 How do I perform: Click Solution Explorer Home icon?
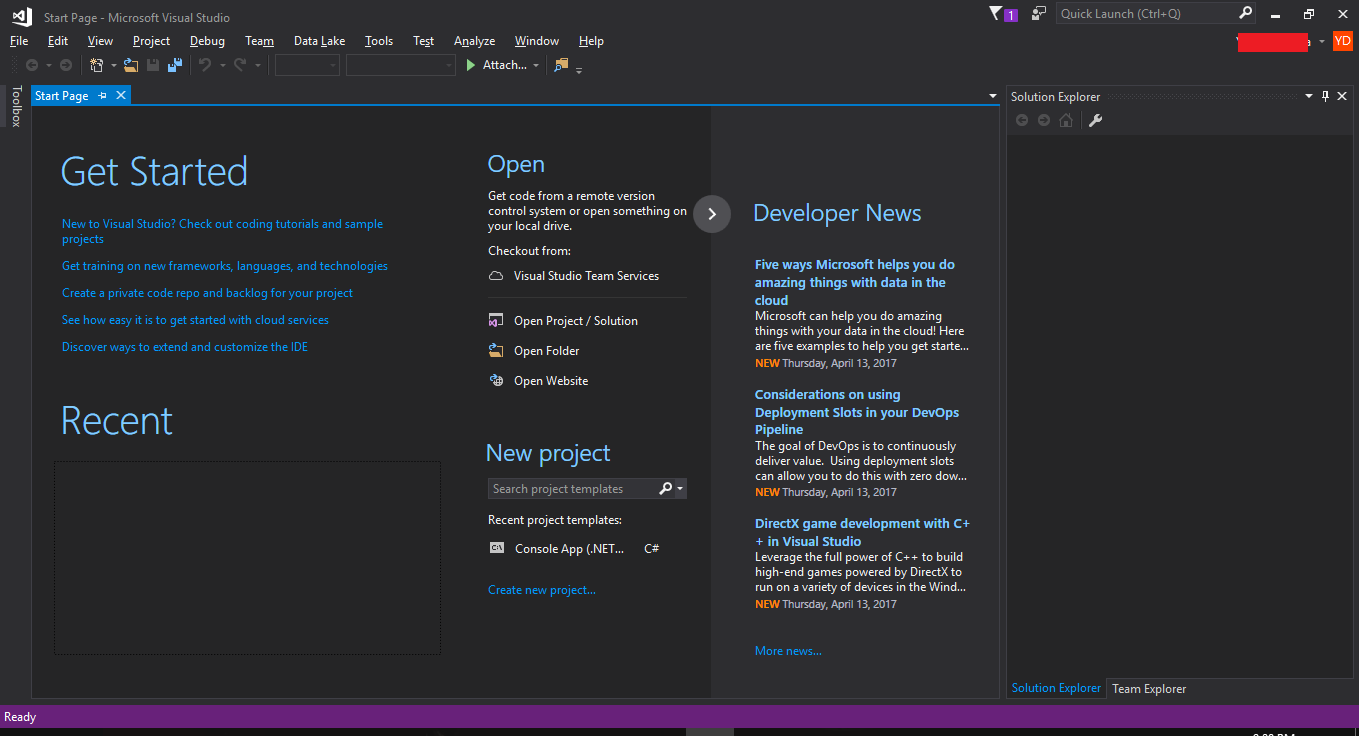pyautogui.click(x=1066, y=120)
